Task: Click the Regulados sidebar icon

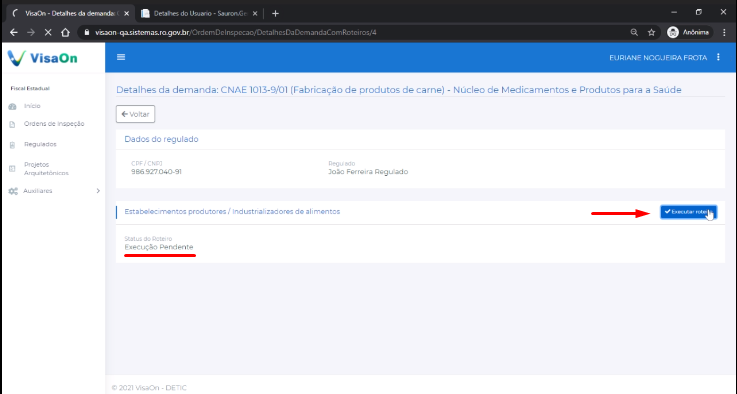Action: [13, 145]
